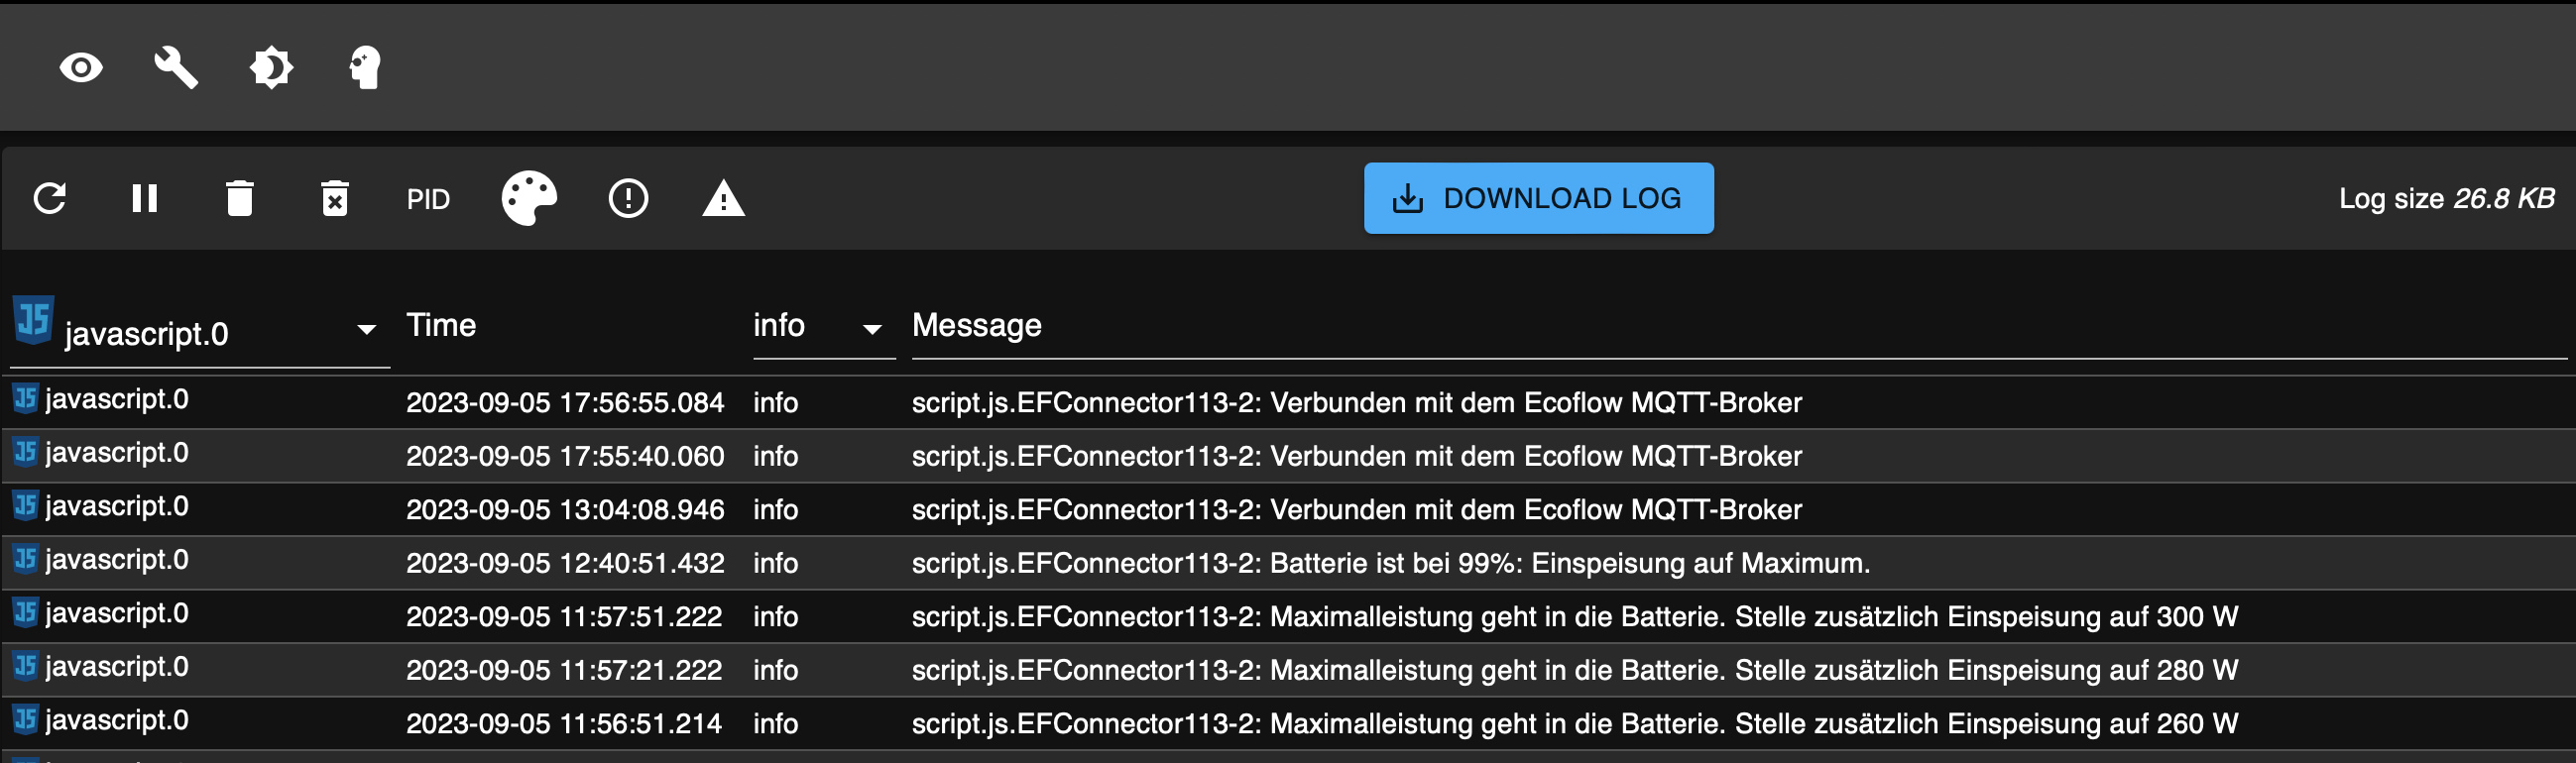Click the message ending 'Einspeisung auf 280 W'
The width and height of the screenshot is (2576, 763).
1574,670
